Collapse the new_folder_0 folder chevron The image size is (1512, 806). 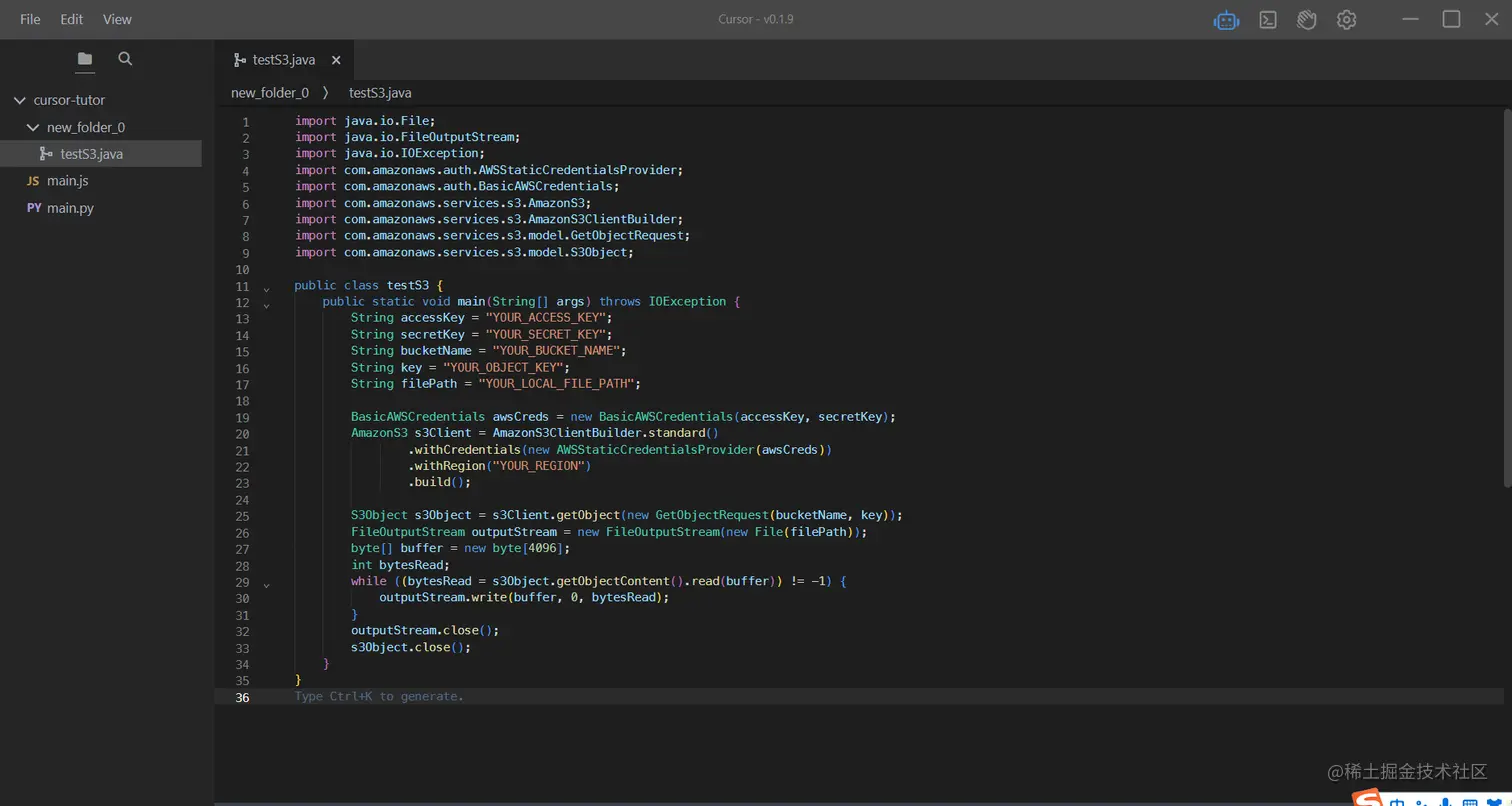point(33,127)
